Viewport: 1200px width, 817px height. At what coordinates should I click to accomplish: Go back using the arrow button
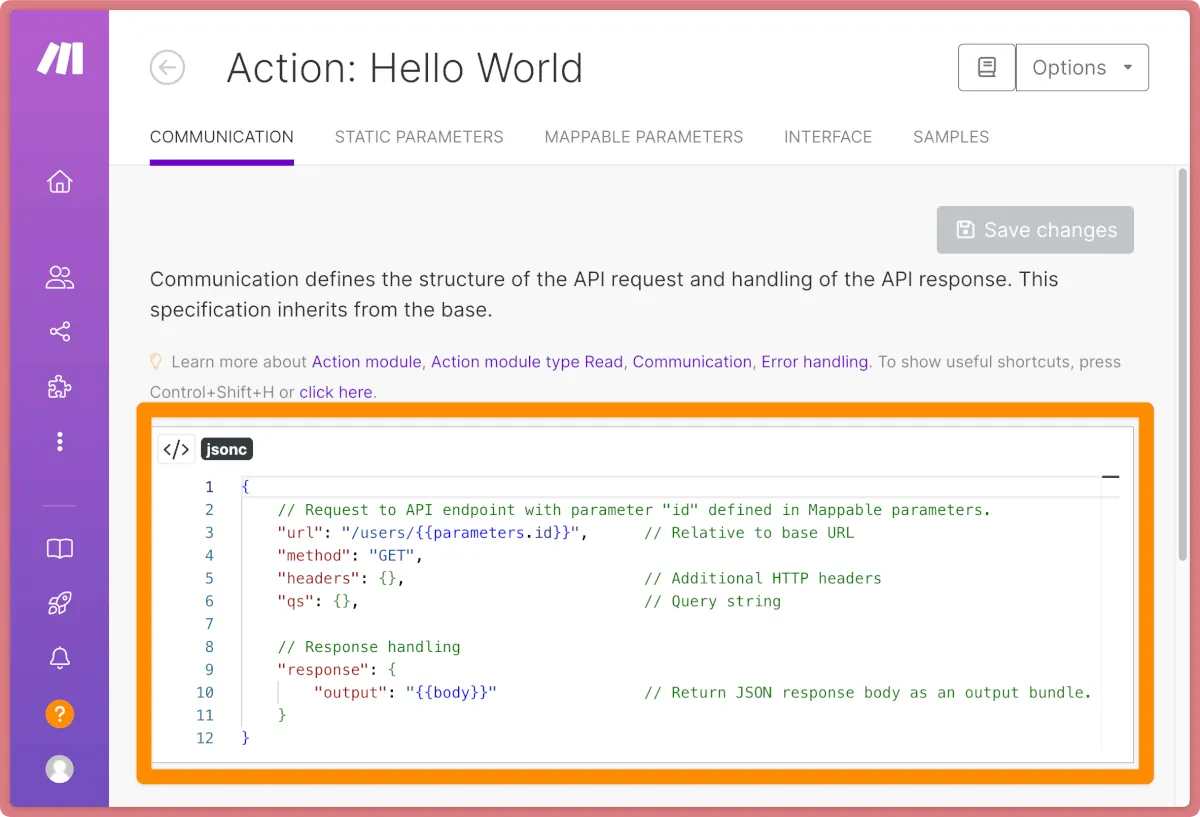click(167, 68)
